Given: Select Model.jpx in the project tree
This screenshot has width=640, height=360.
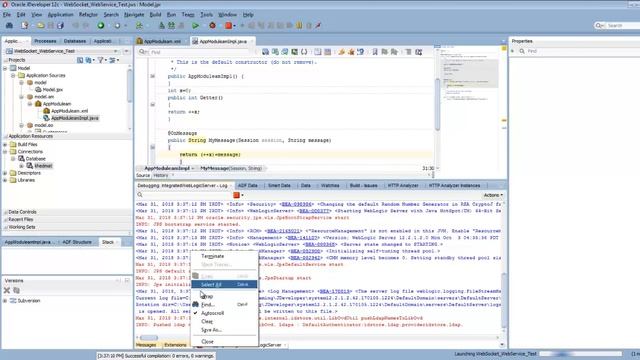Looking at the screenshot, I should click(x=52, y=89).
